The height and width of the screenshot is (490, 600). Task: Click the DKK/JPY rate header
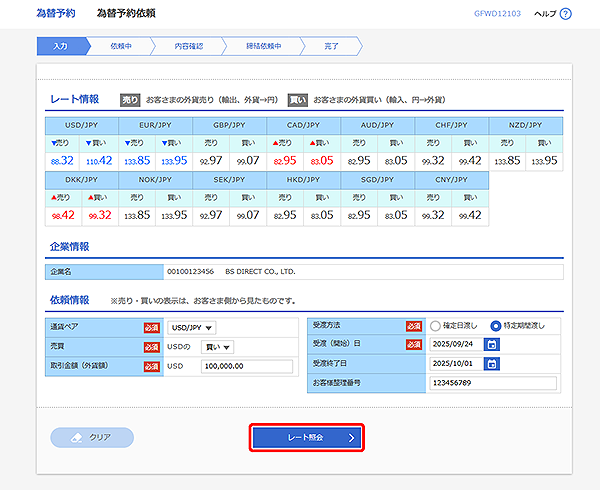tap(82, 180)
